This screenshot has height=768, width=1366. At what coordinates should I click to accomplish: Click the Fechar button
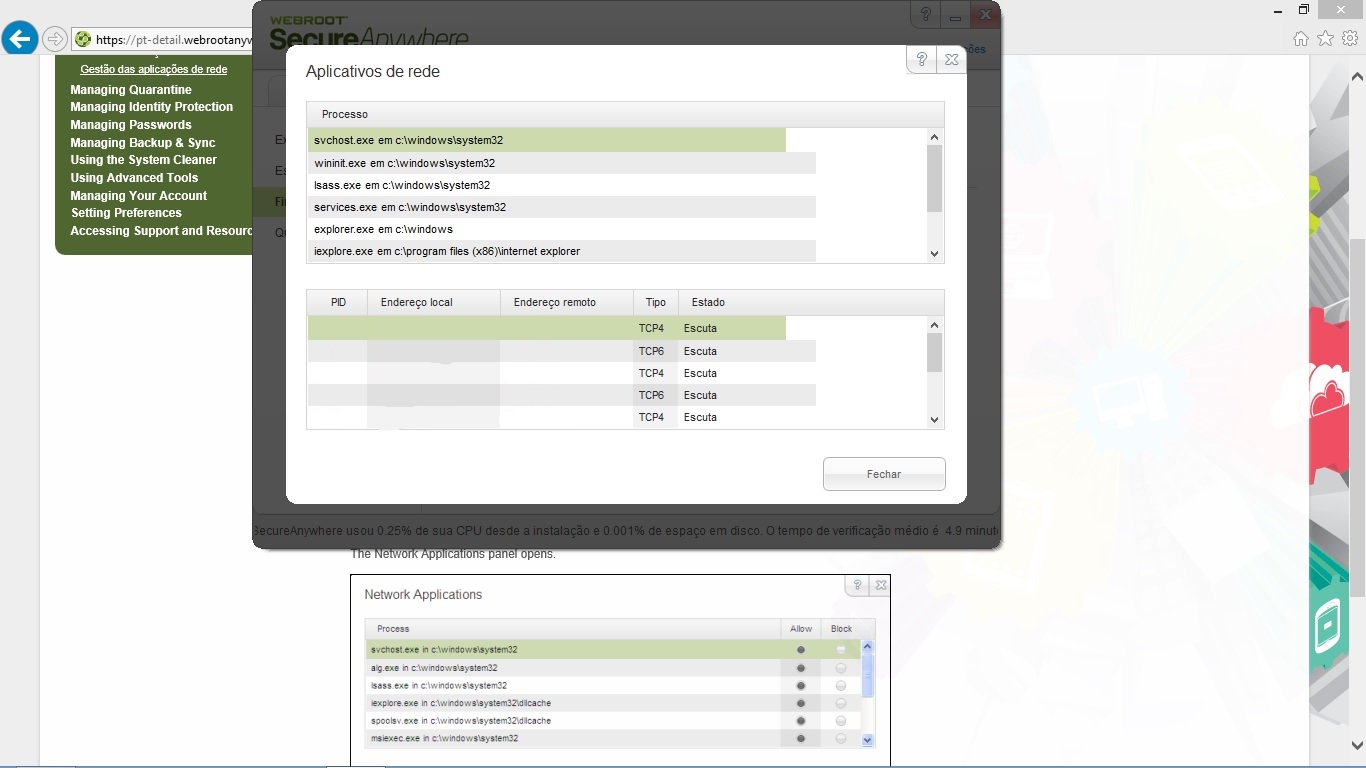884,474
